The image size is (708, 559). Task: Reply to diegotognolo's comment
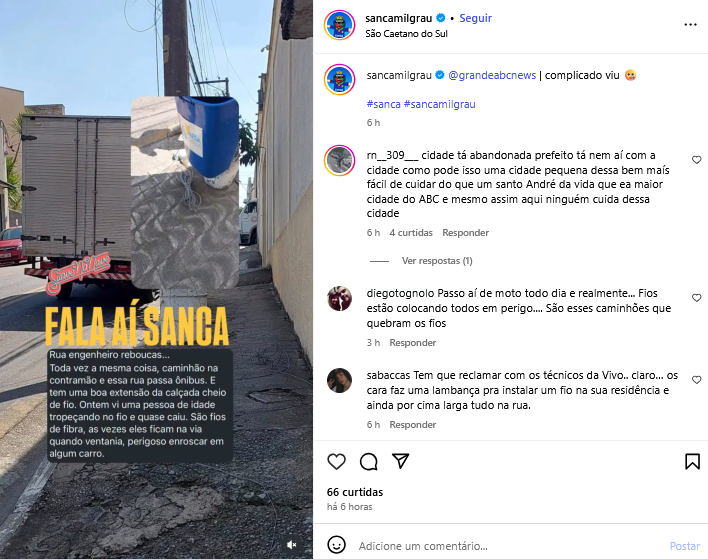(413, 343)
